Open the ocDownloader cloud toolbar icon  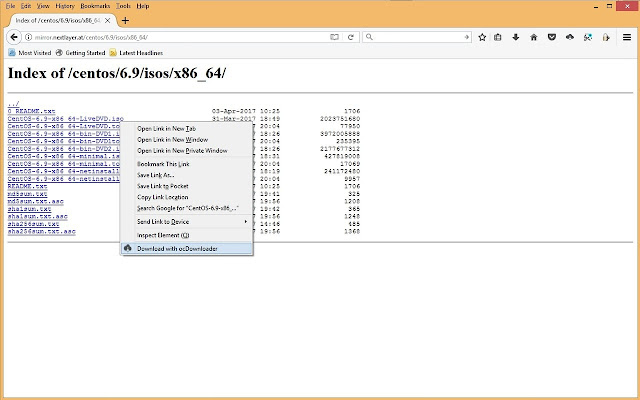click(570, 37)
